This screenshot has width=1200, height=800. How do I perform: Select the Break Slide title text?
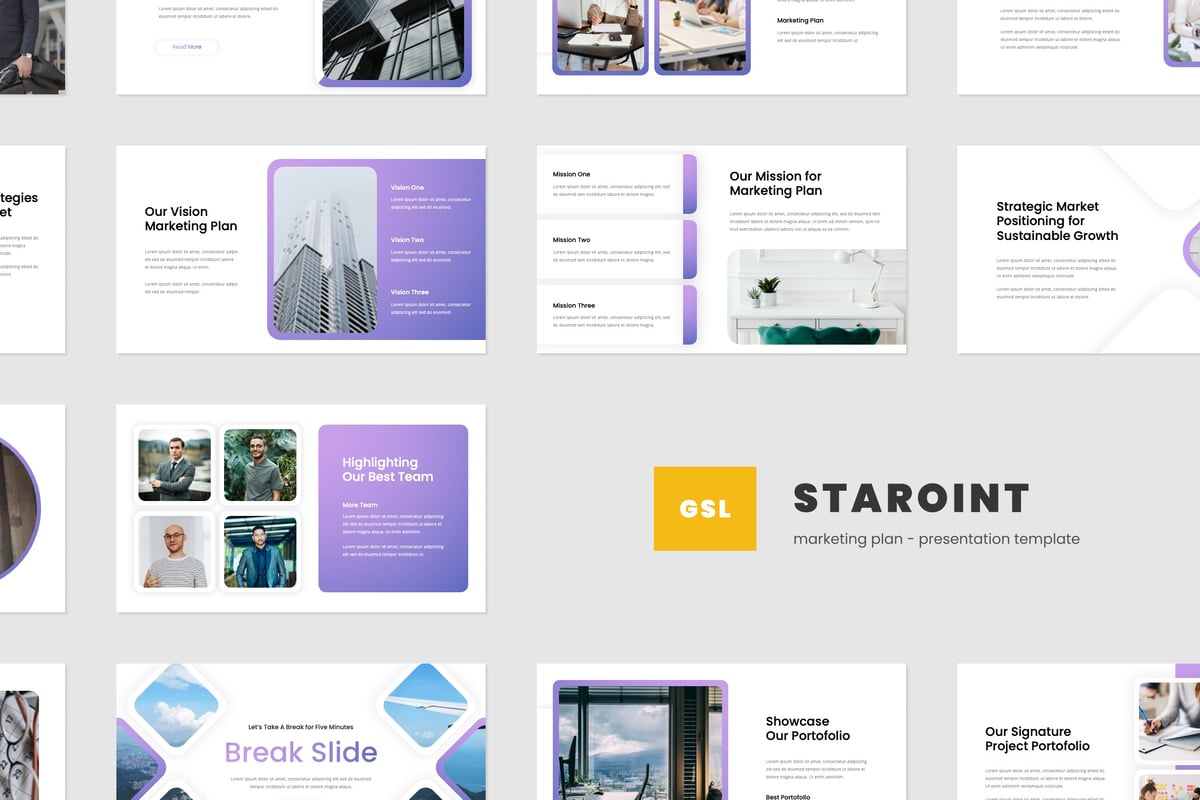pos(301,752)
